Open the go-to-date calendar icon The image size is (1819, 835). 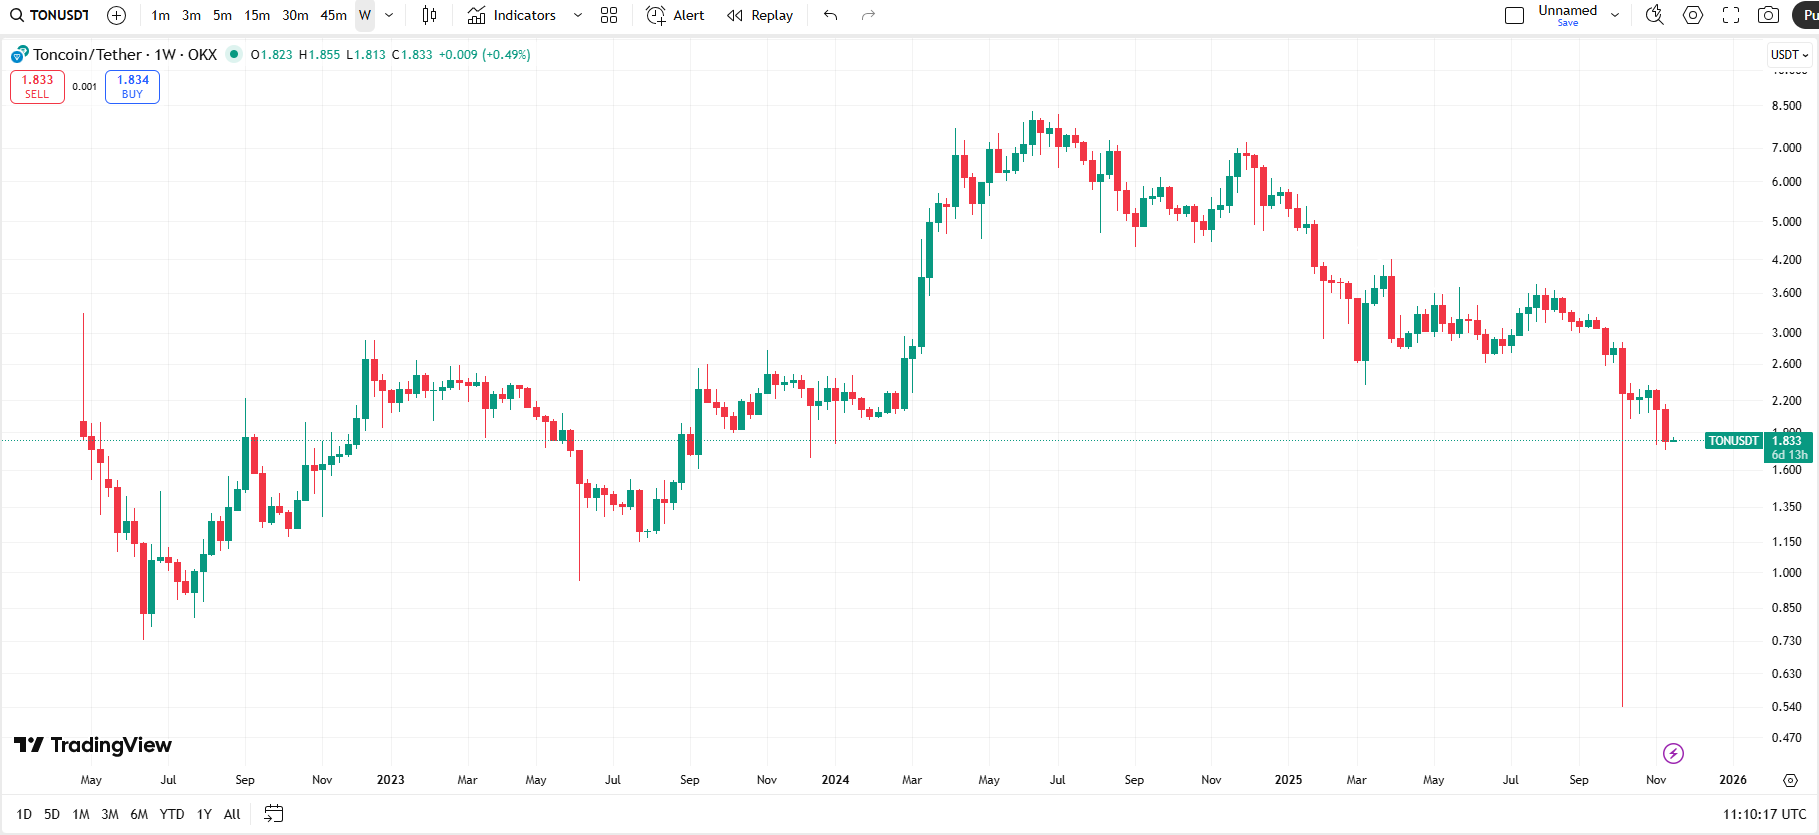click(274, 814)
